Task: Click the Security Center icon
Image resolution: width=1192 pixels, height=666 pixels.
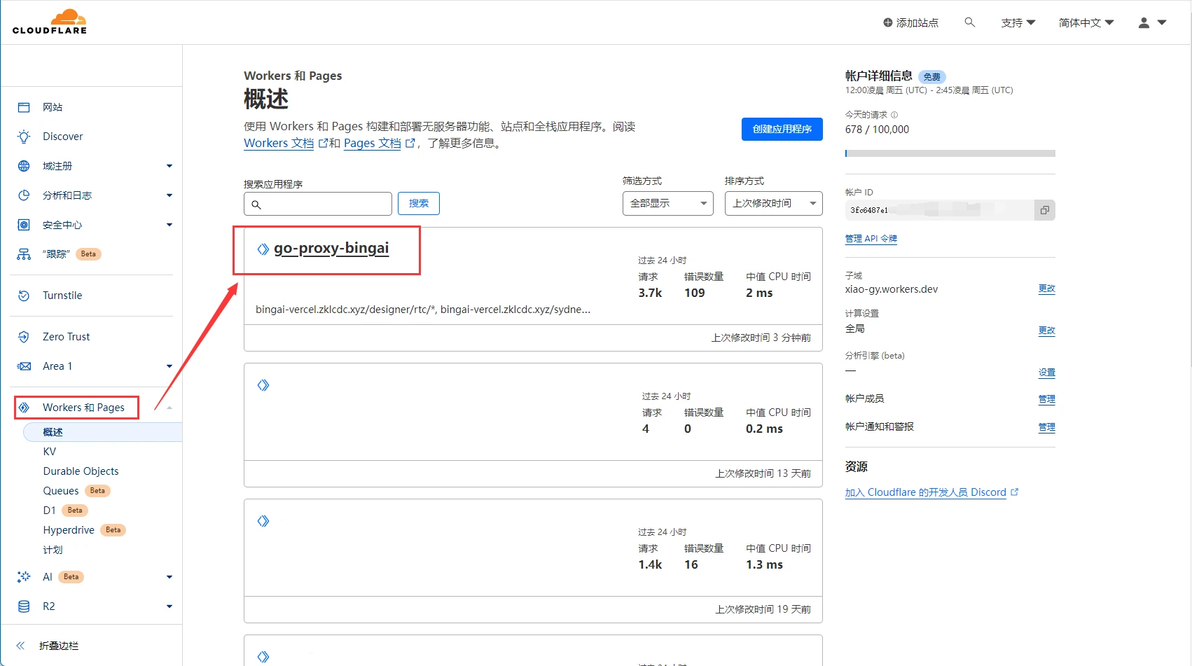Action: (24, 225)
